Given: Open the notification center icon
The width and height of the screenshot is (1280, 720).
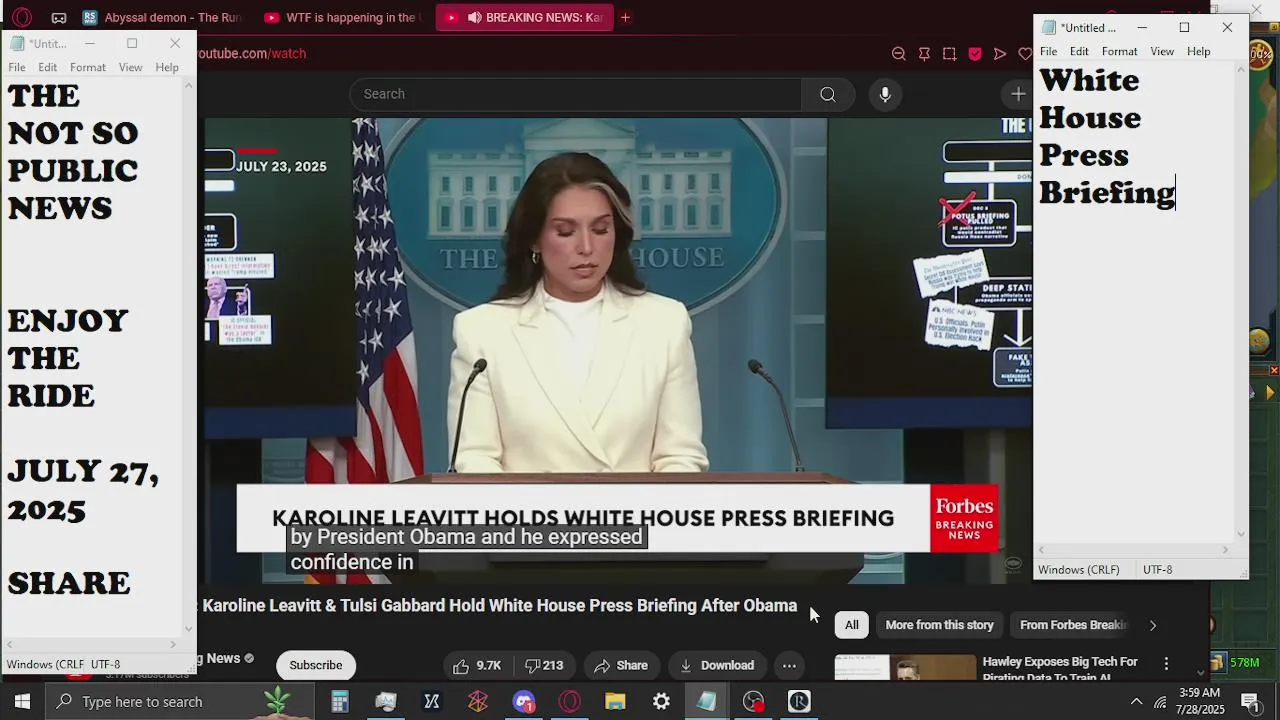Looking at the screenshot, I should pos(1249,701).
